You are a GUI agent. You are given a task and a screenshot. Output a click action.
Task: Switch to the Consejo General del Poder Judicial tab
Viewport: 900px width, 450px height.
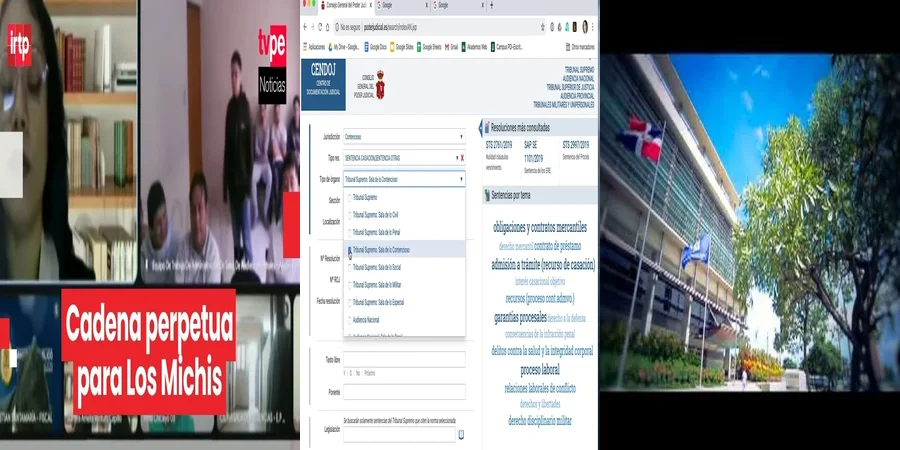(347, 5)
